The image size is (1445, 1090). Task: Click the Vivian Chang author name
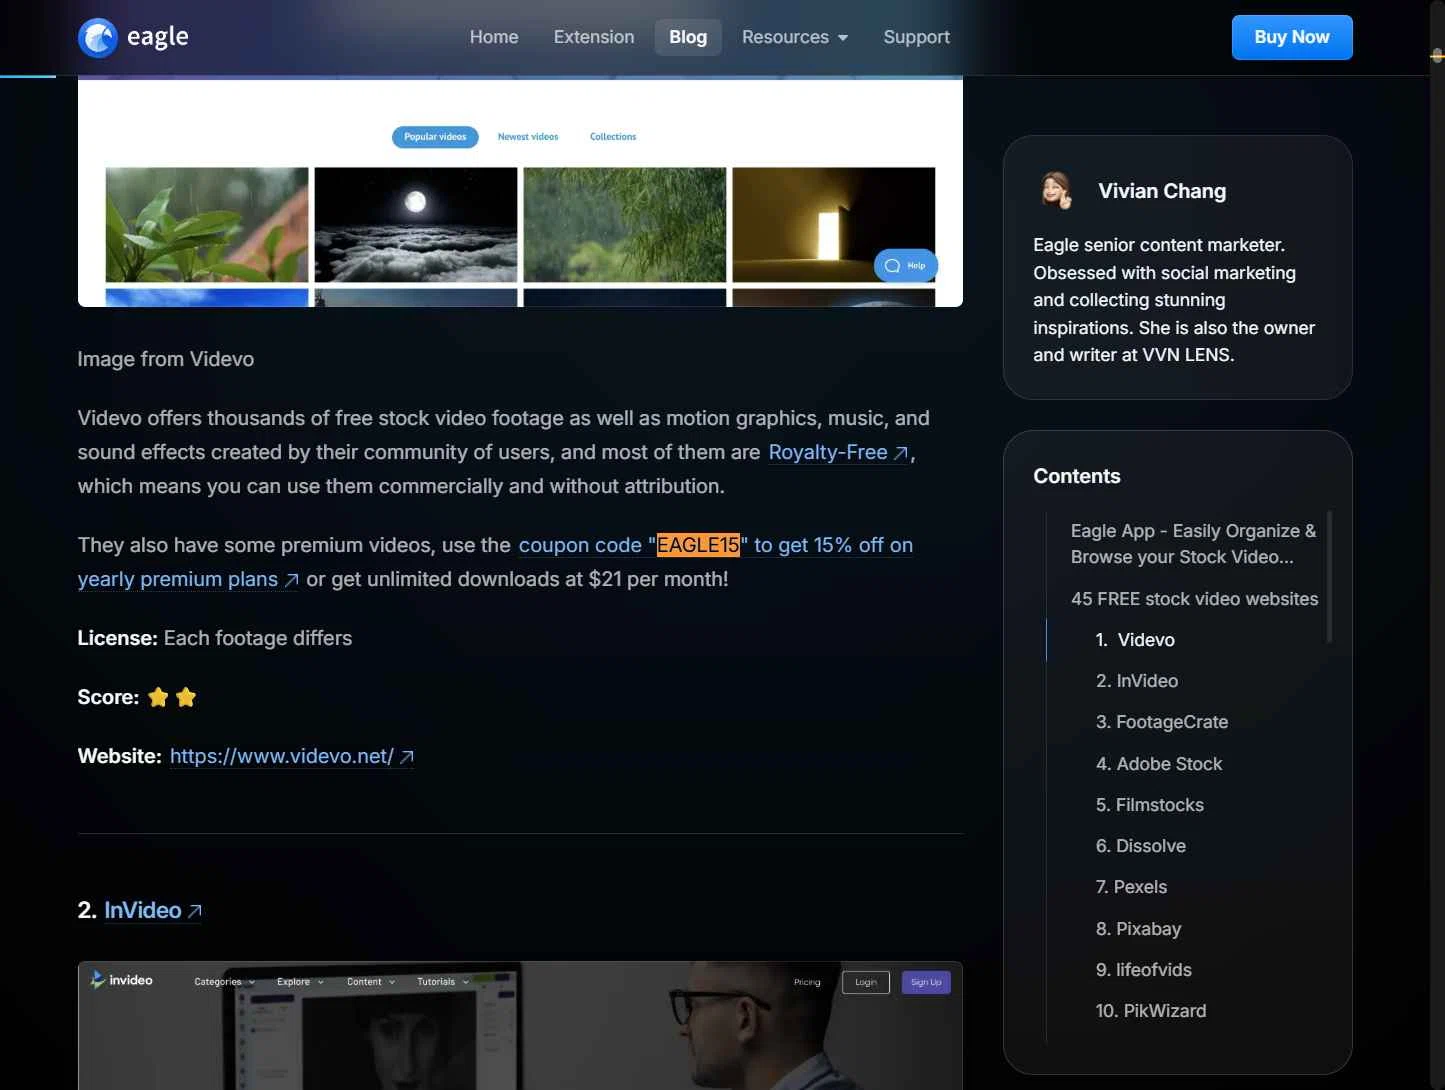point(1162,191)
